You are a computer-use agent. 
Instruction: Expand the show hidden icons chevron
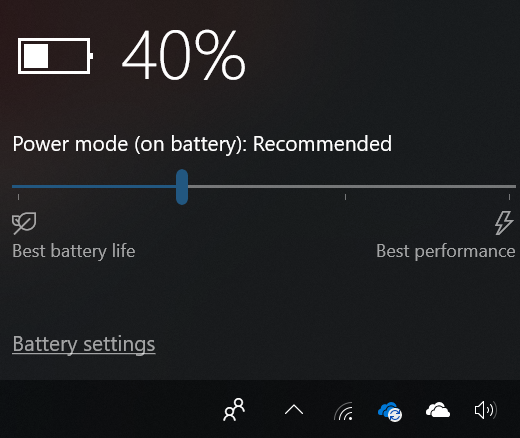[294, 410]
